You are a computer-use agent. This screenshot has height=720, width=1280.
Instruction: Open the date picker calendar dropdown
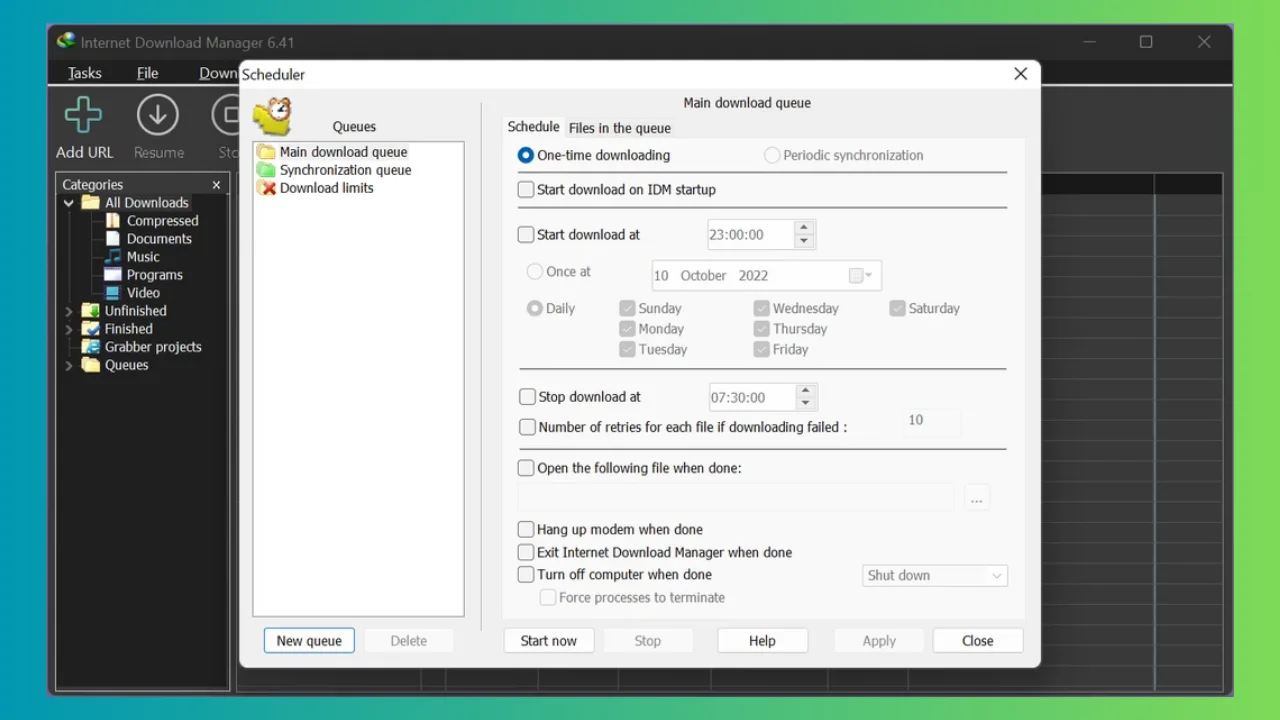point(862,276)
